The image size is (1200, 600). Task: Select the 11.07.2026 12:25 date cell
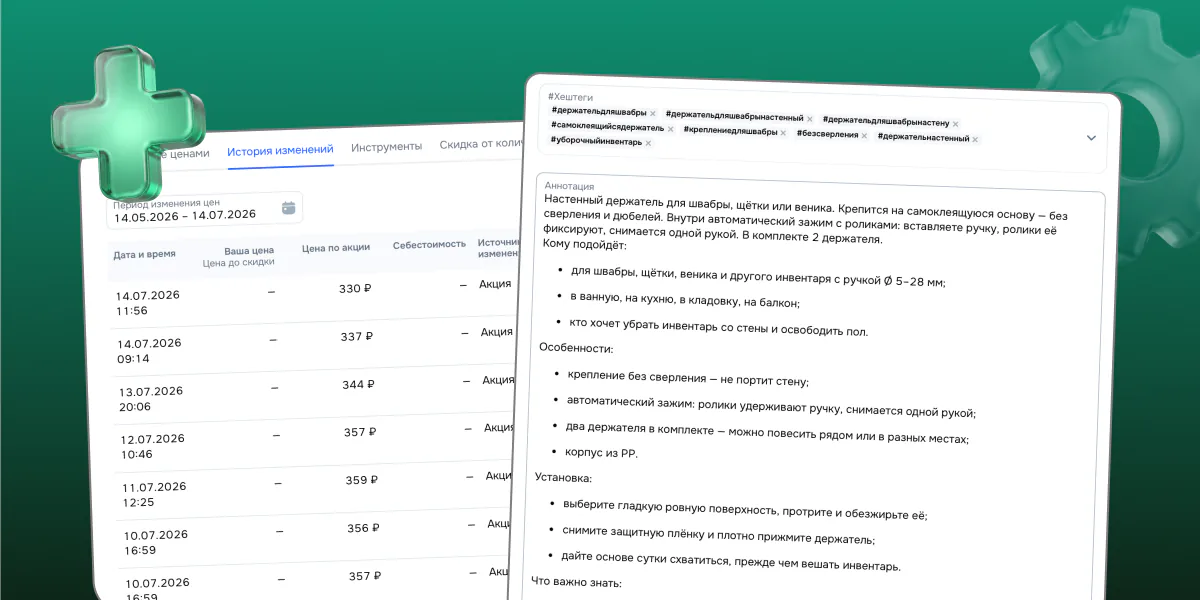[155, 494]
